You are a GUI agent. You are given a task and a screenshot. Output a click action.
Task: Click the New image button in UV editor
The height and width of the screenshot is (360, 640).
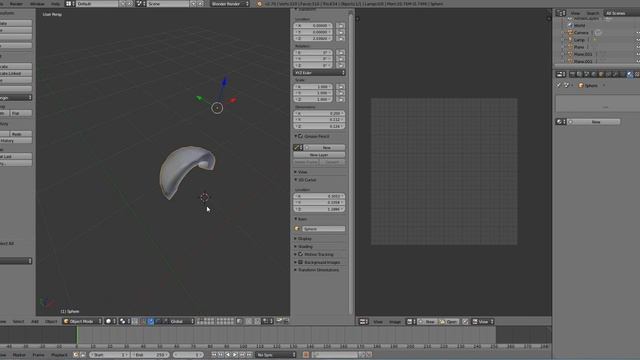[x=427, y=322]
